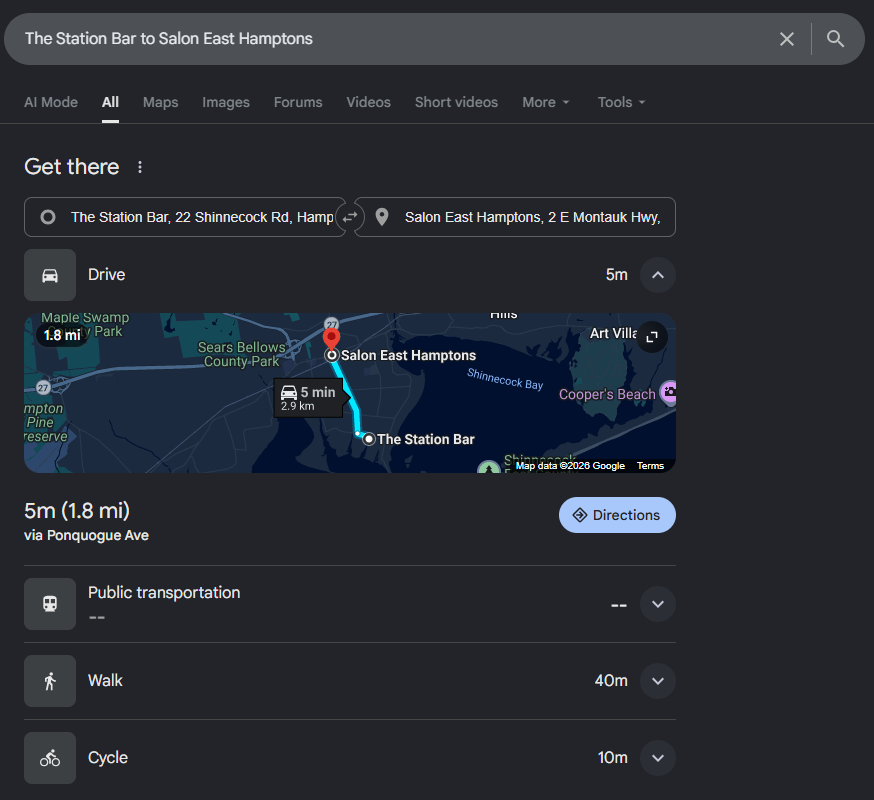Open the Videos tab
Image resolution: width=874 pixels, height=800 pixels.
368,102
